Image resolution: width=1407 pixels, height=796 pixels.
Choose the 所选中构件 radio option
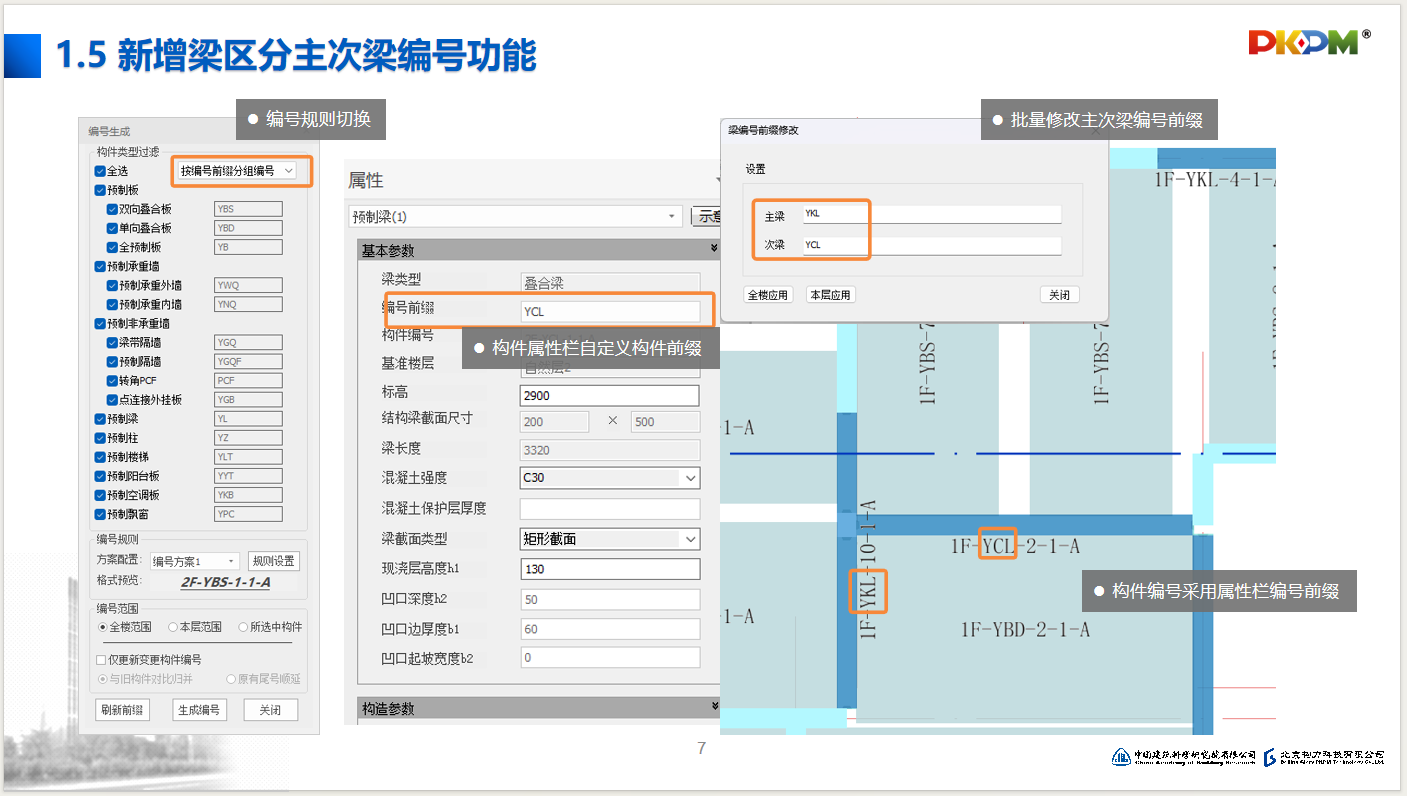243,627
